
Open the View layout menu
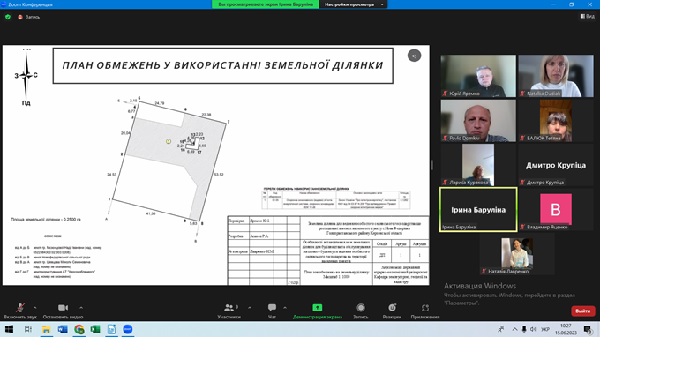pyautogui.click(x=588, y=16)
